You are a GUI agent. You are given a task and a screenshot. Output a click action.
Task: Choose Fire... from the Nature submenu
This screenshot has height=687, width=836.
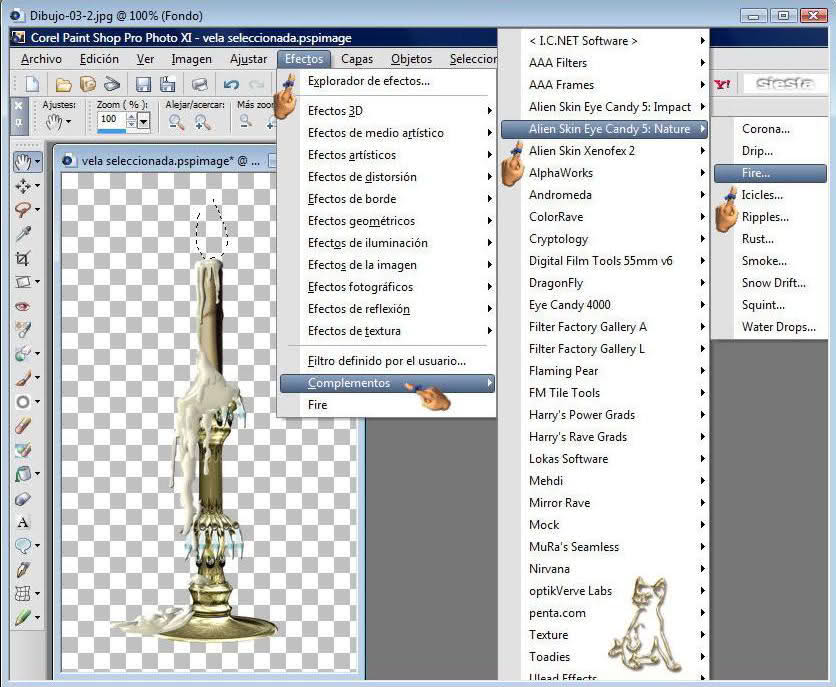pos(770,173)
